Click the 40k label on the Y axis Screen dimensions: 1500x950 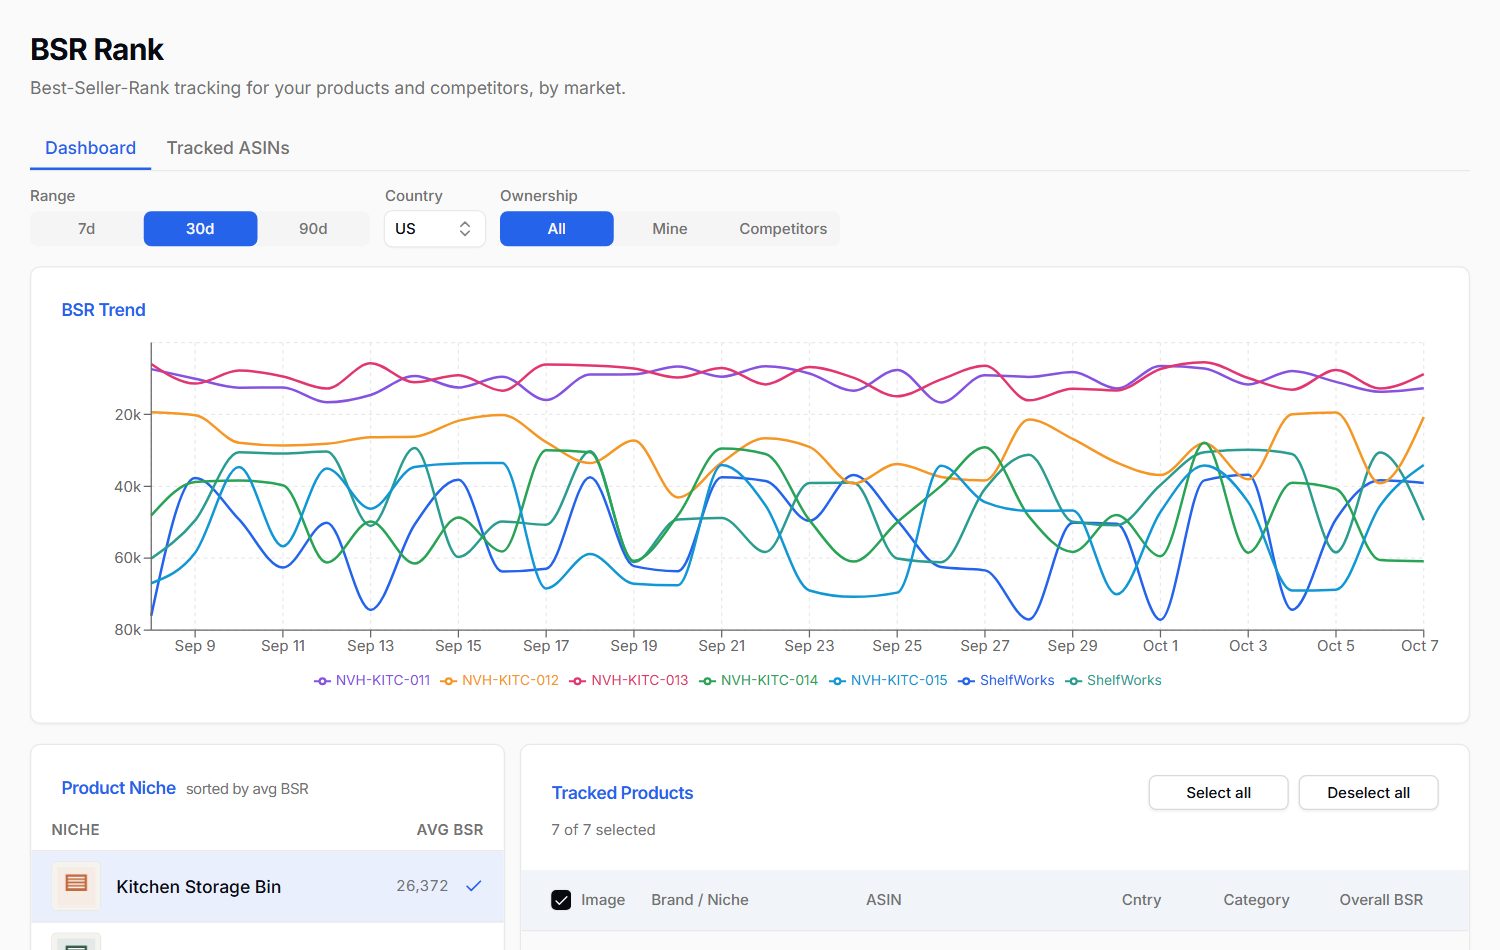pos(127,487)
